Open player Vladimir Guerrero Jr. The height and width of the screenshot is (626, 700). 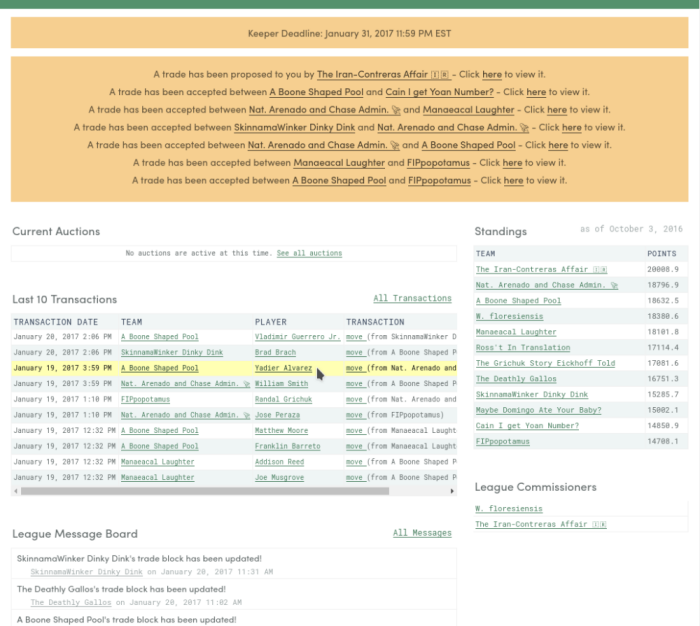[x=297, y=337]
